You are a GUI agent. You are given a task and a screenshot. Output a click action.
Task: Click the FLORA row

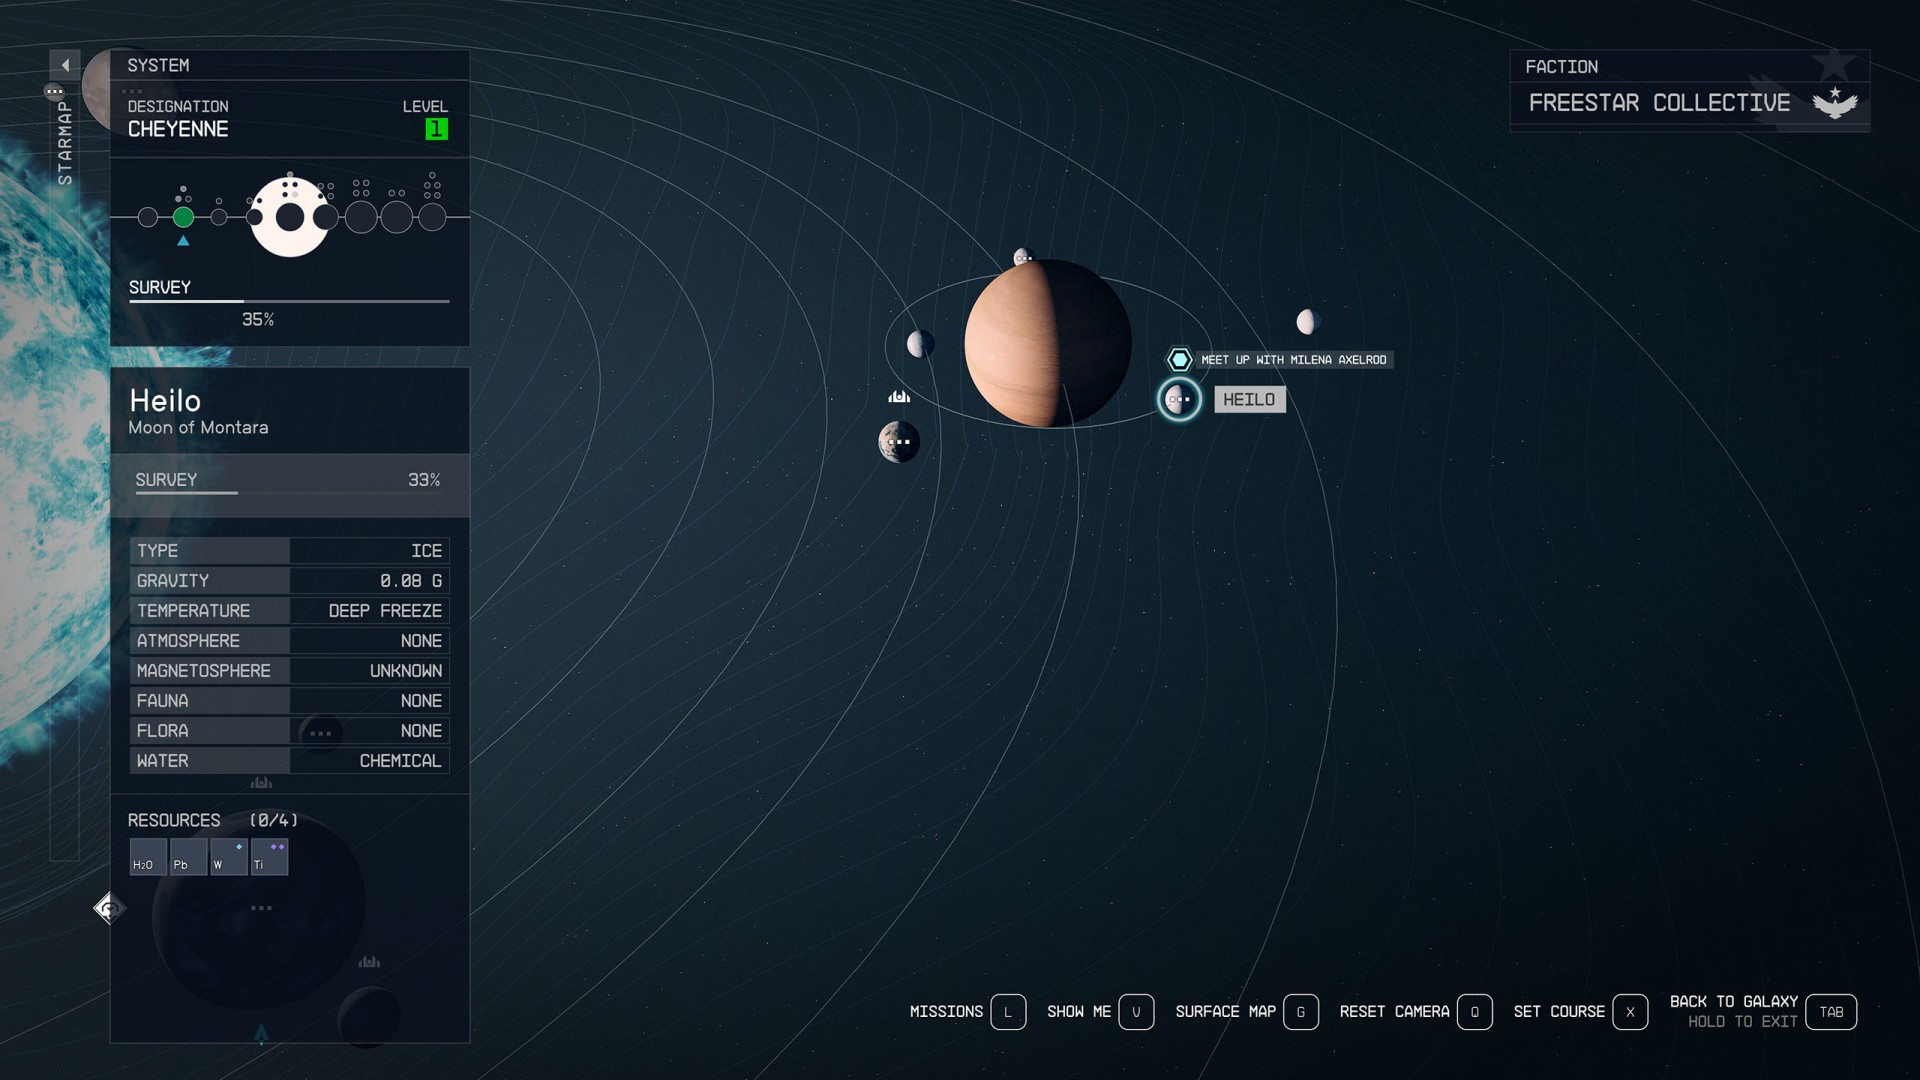coord(289,731)
